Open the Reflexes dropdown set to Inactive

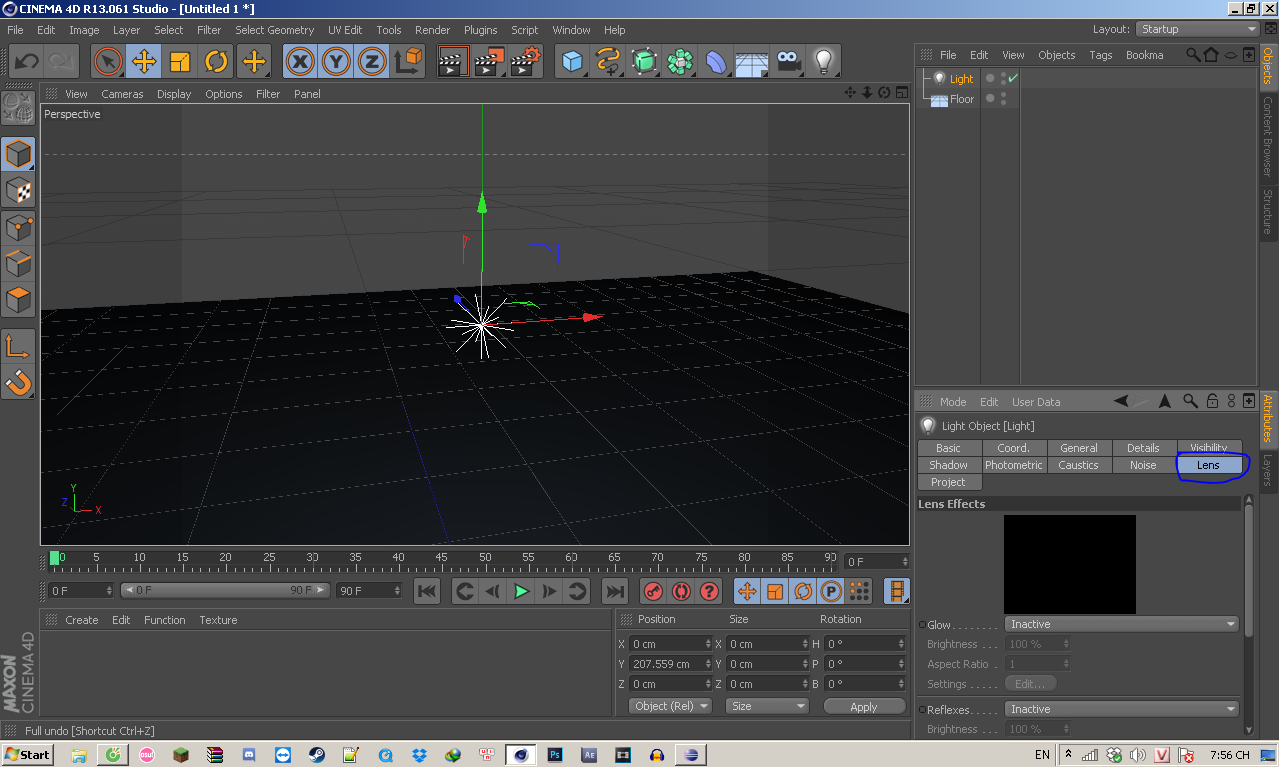(x=1122, y=709)
